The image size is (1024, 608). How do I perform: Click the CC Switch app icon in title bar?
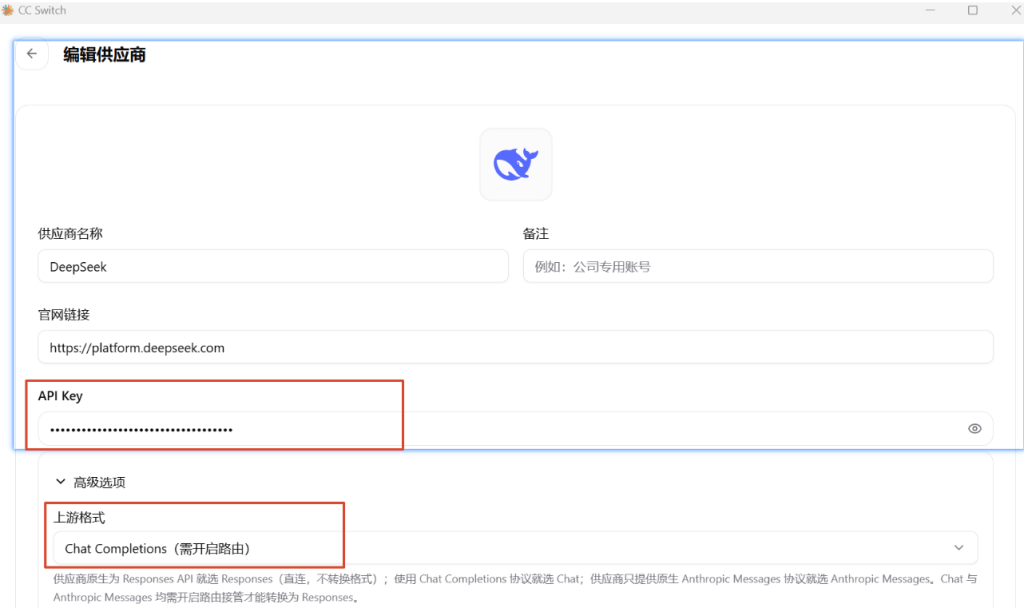point(8,10)
